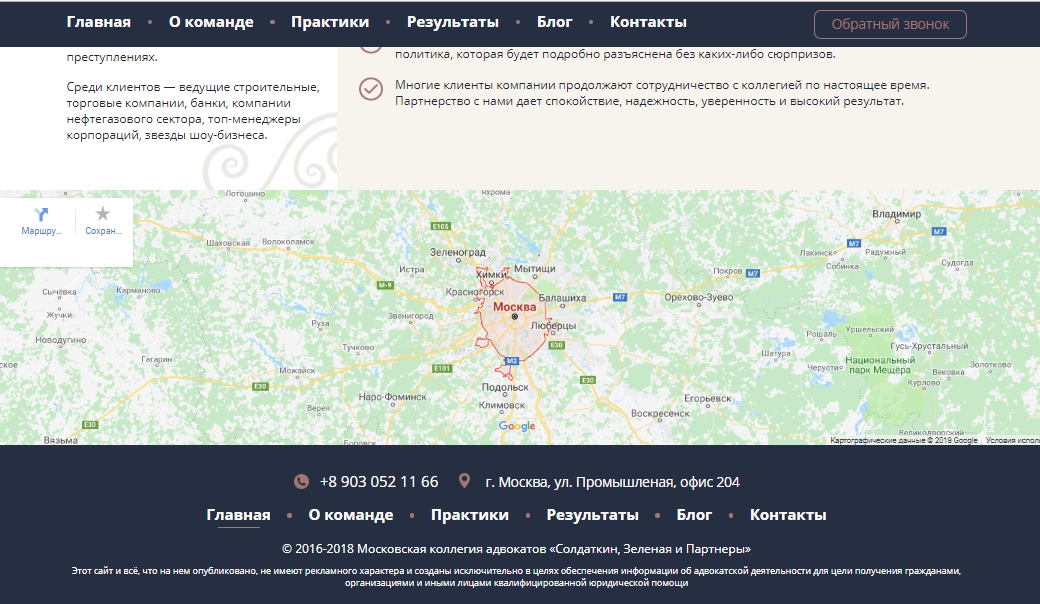Click the location pin icon in the footer
The width and height of the screenshot is (1040, 604).
464,481
